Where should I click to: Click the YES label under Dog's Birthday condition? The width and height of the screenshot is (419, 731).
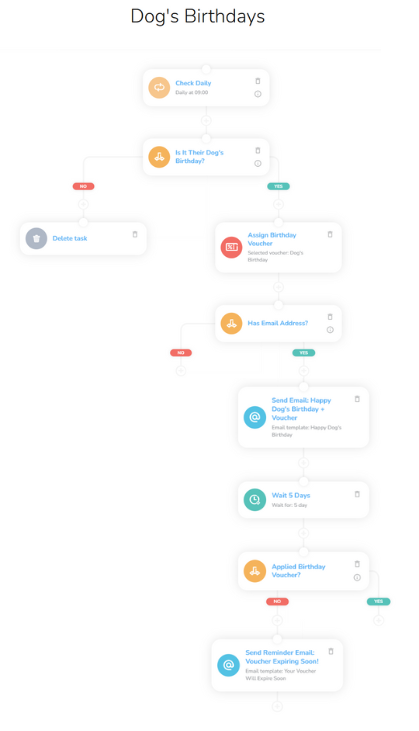coord(278,186)
